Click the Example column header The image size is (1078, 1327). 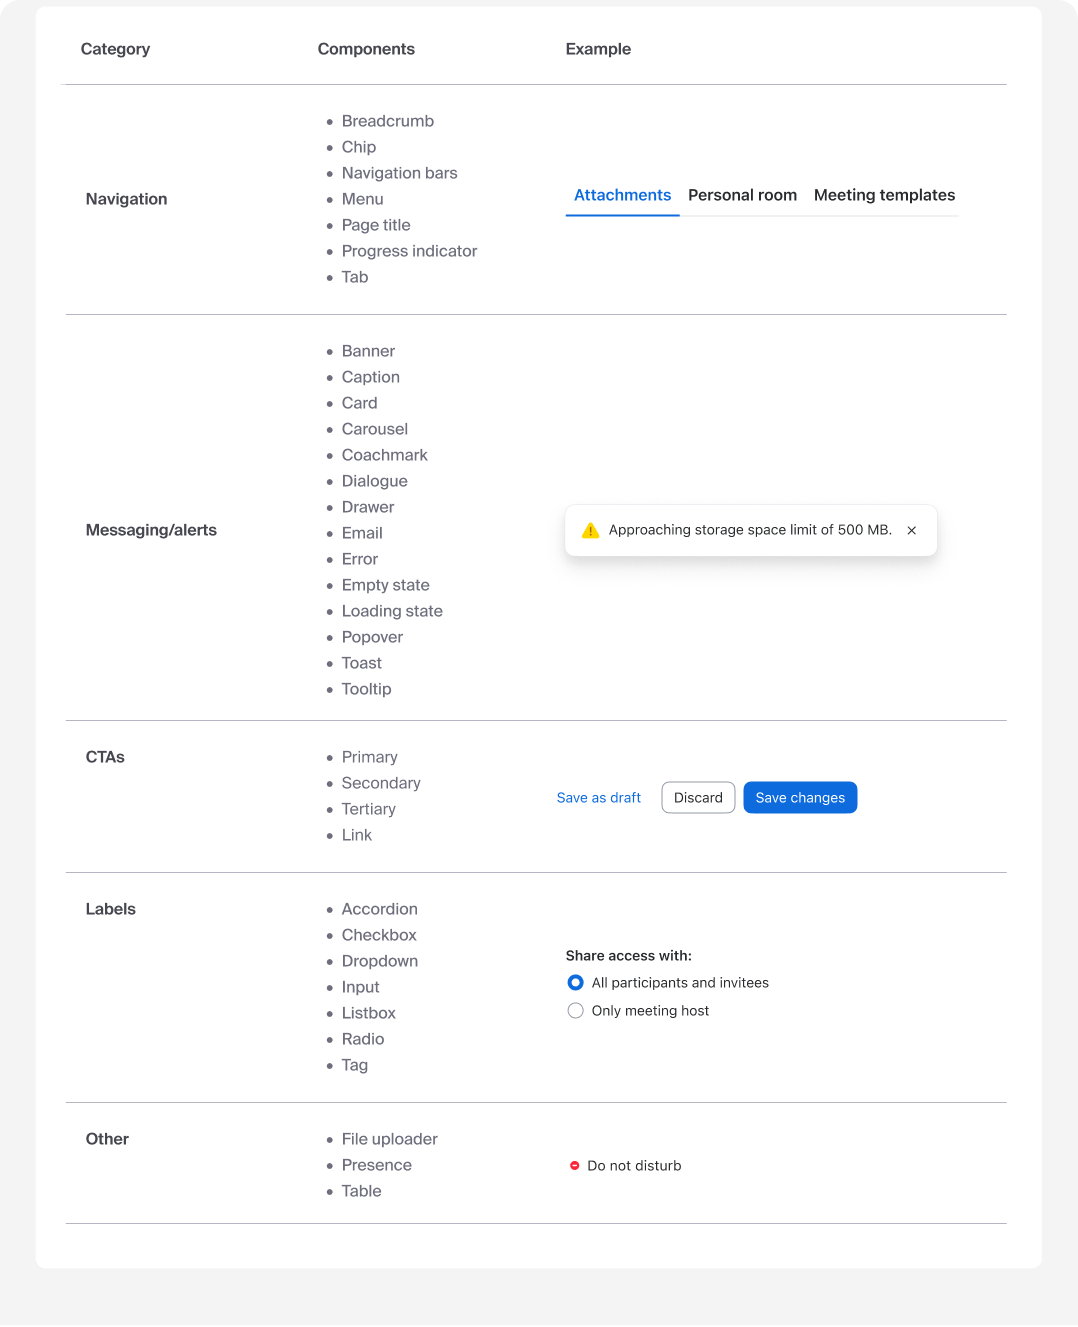598,49
